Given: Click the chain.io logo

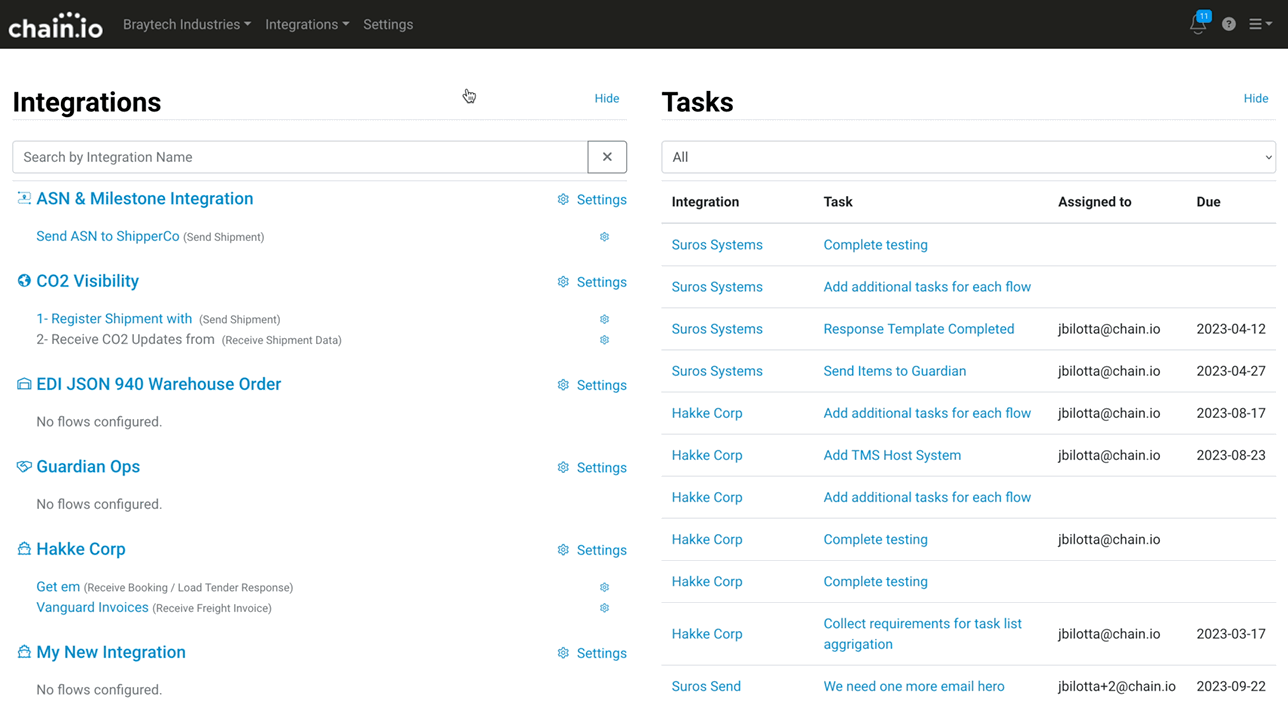Looking at the screenshot, I should [x=56, y=25].
